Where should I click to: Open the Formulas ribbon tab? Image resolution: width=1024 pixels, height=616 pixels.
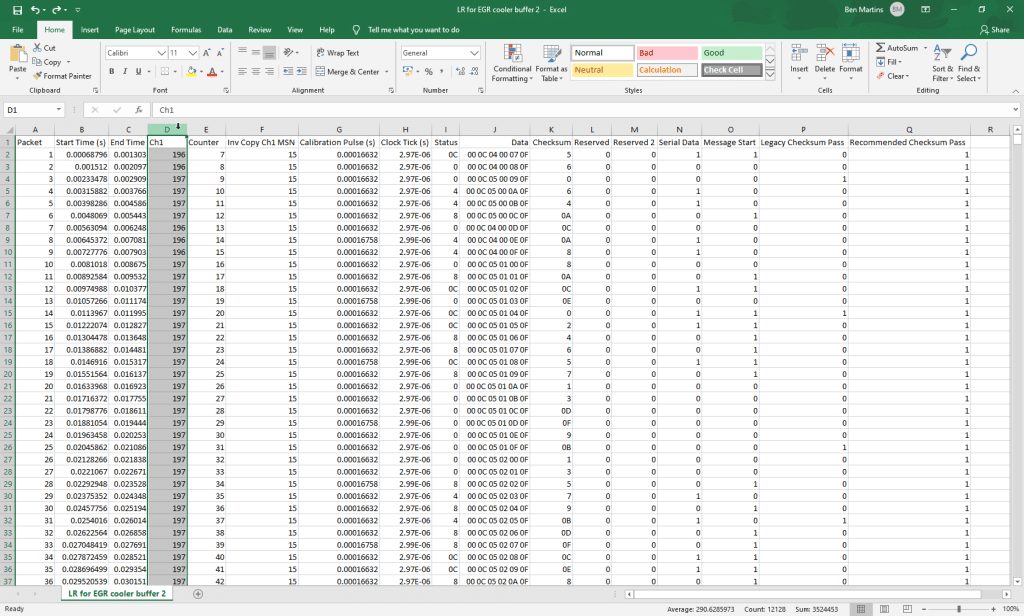(x=186, y=29)
